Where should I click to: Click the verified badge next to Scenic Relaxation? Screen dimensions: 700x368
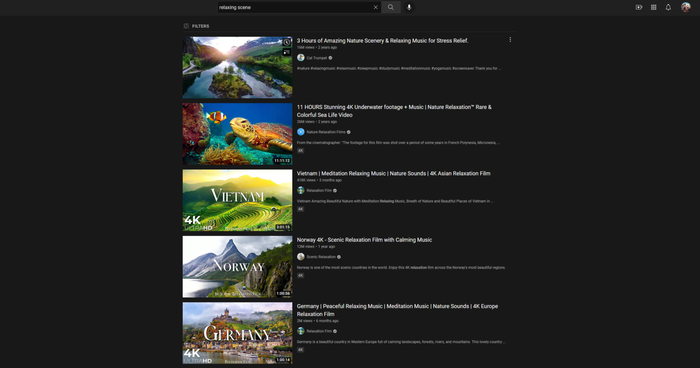coord(339,257)
